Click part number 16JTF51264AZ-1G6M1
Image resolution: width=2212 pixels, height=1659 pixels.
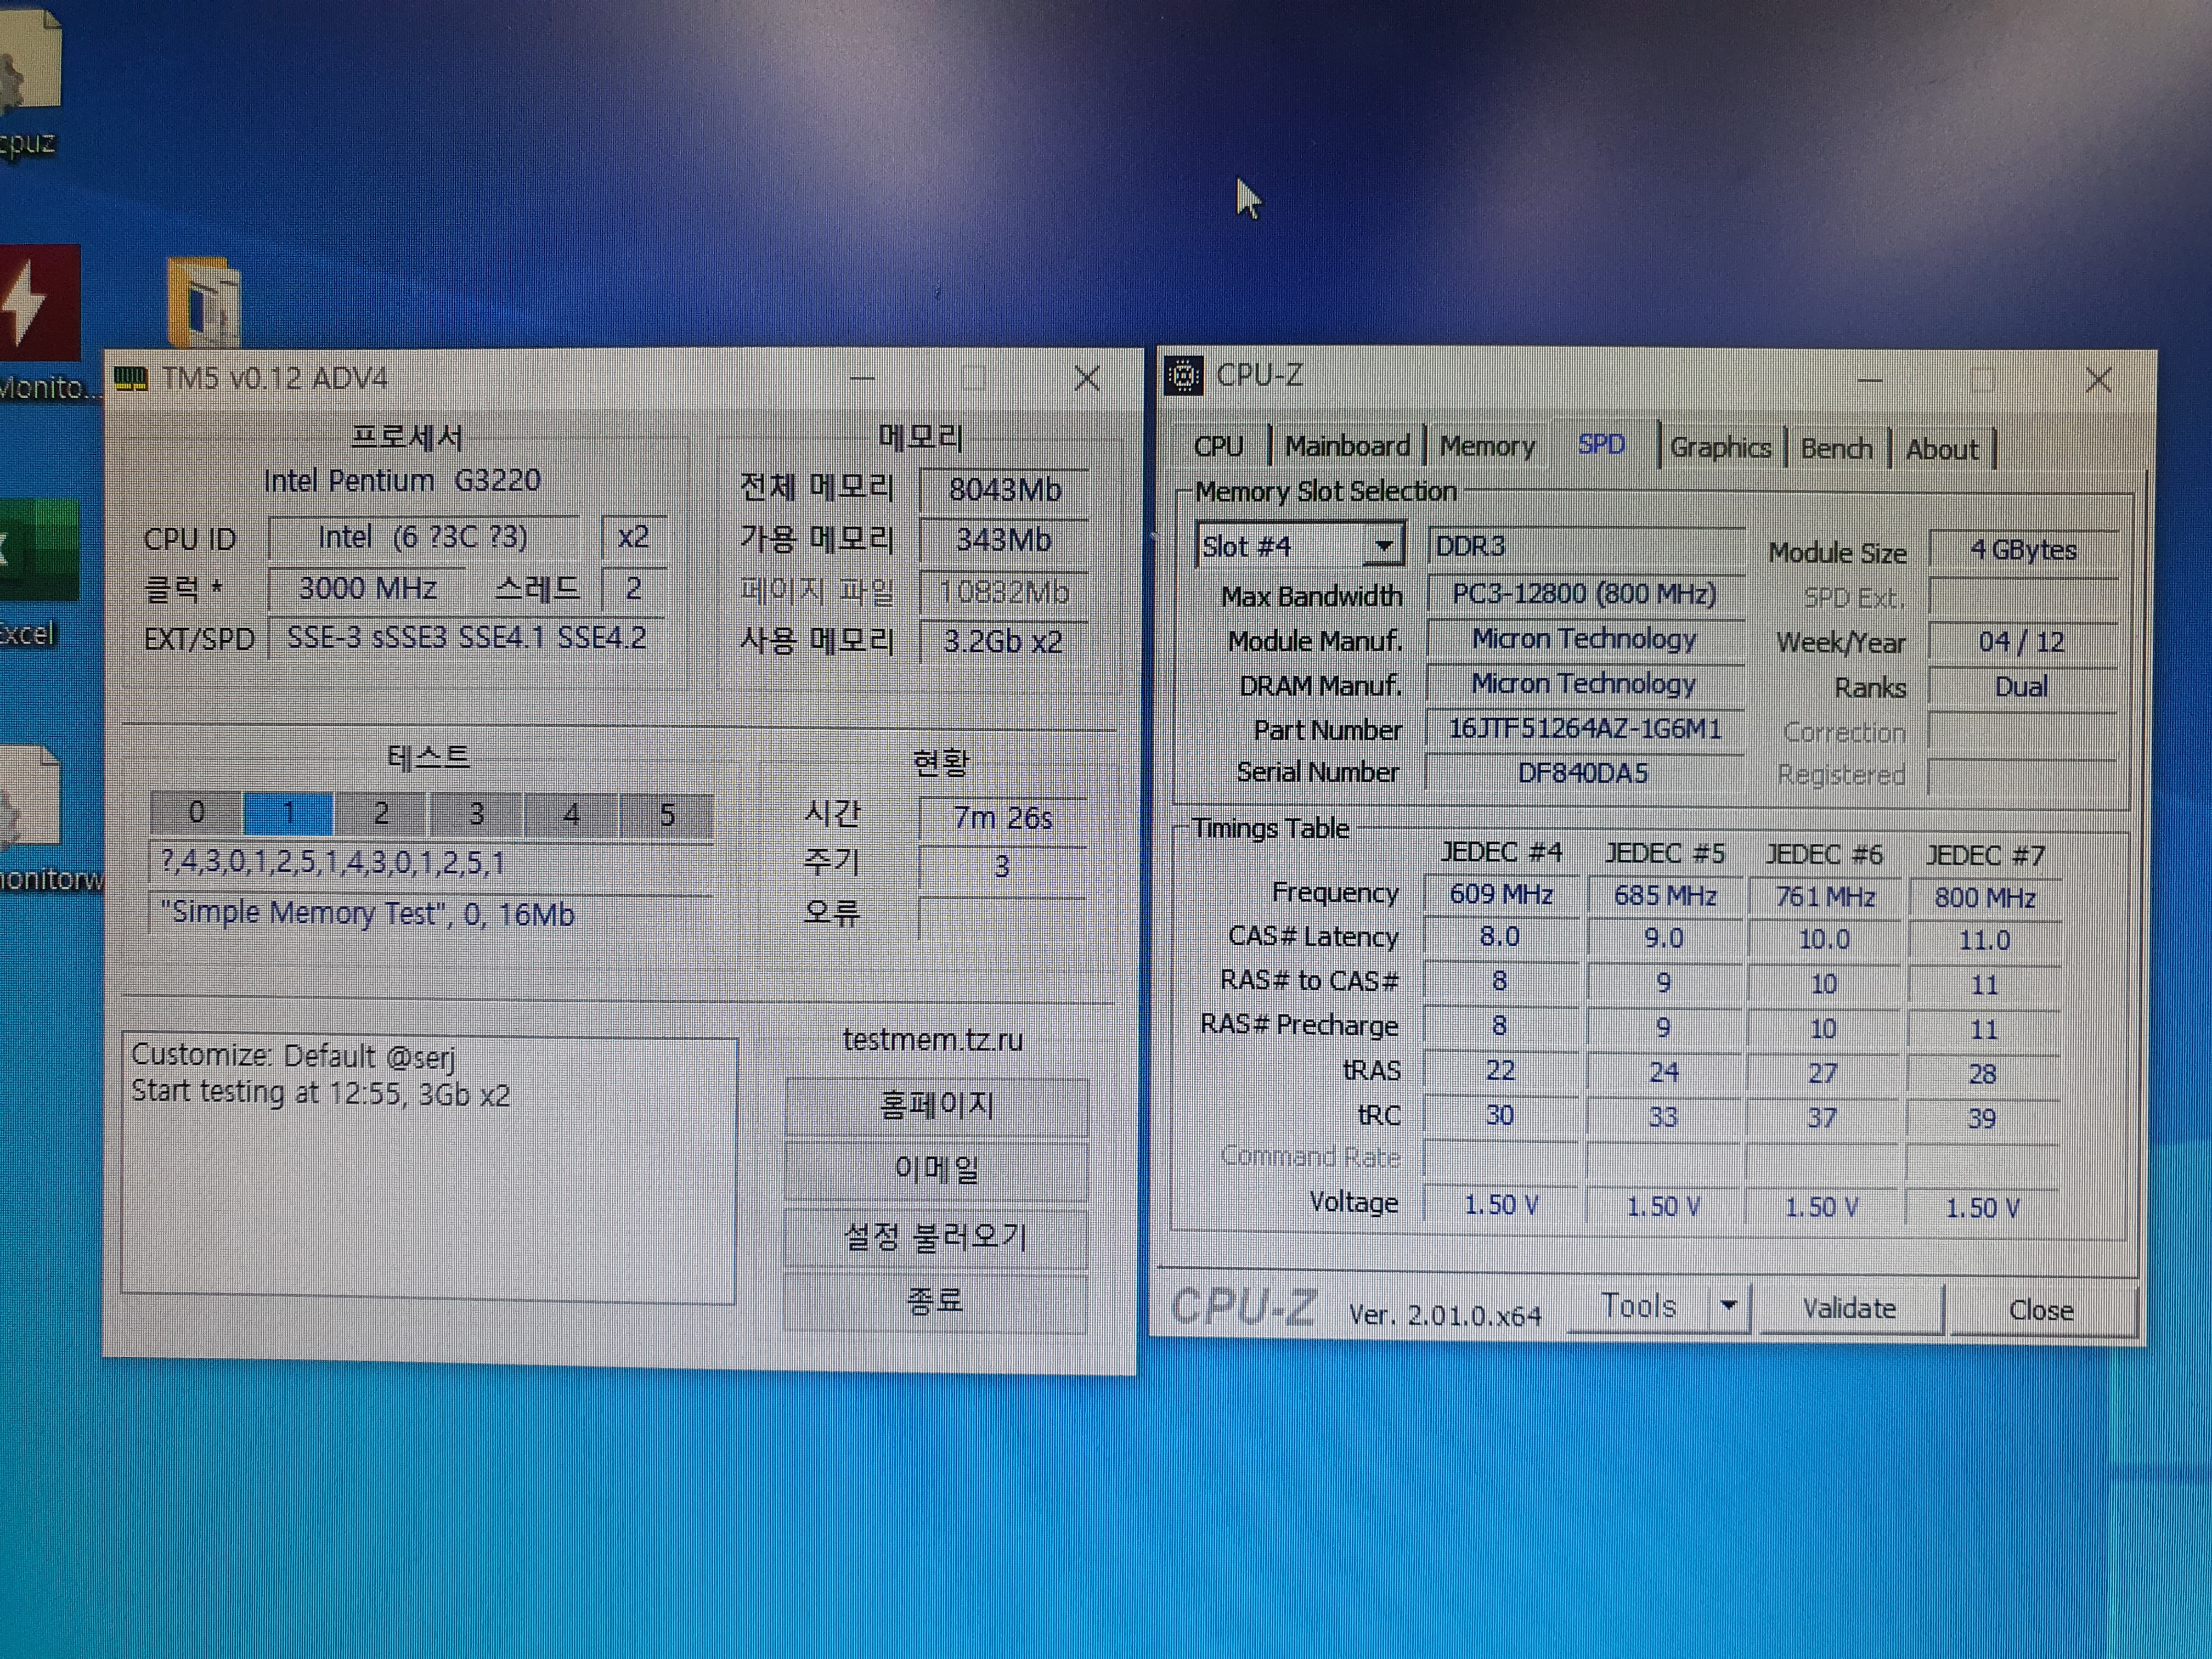click(1586, 728)
